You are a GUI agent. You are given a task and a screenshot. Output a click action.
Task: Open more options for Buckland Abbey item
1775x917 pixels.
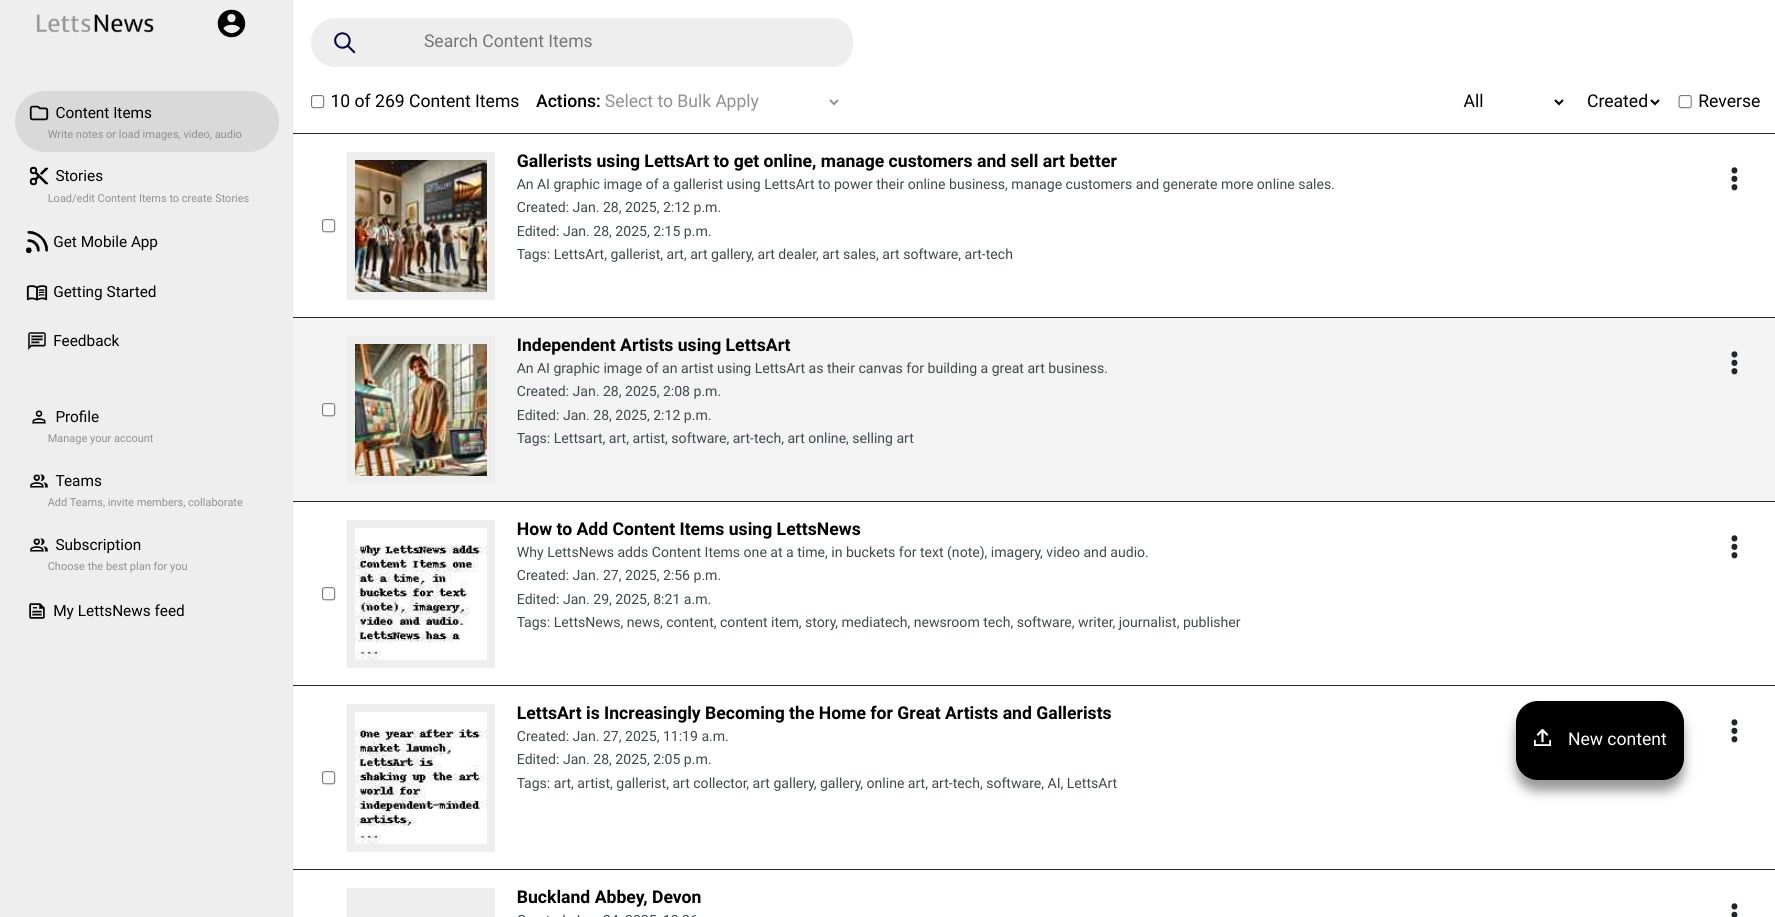click(x=1734, y=909)
